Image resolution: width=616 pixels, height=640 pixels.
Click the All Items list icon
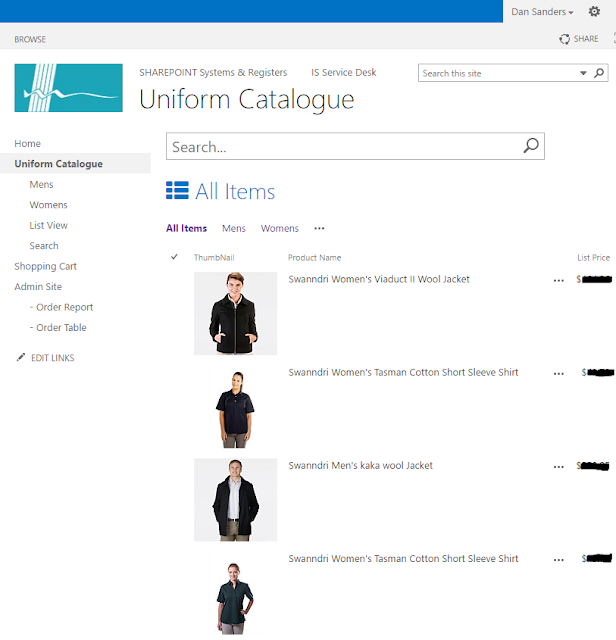coord(177,191)
